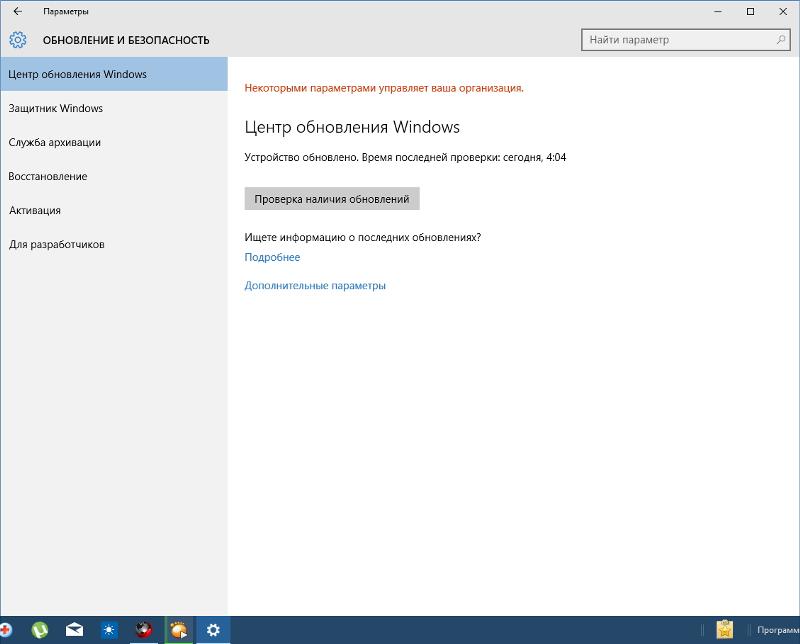Open Служба архивации section

114,142
